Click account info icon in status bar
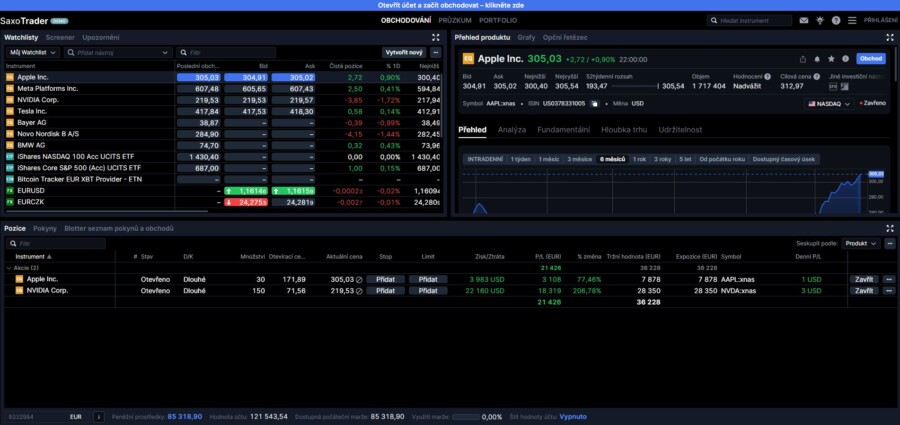This screenshot has width=900, height=425. [x=98, y=417]
